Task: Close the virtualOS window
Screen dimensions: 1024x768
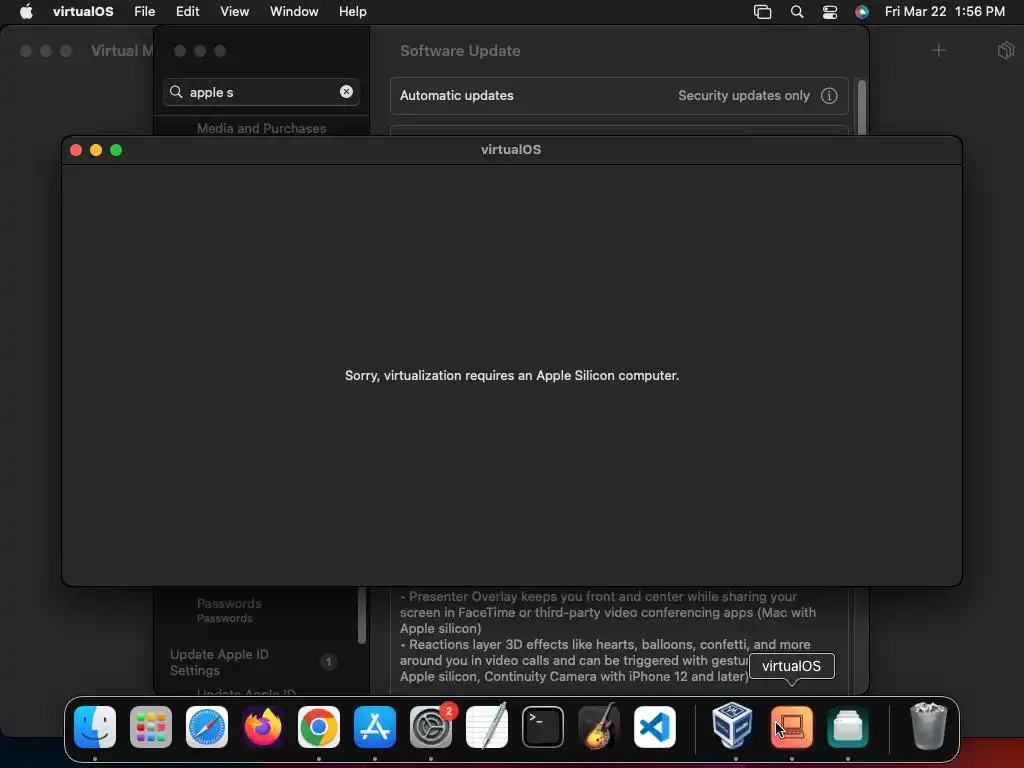Action: [76, 150]
